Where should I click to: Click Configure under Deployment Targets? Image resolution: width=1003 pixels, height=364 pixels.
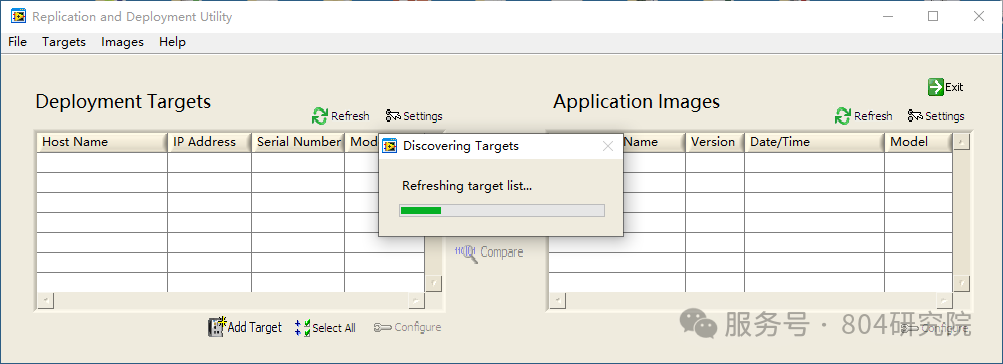click(407, 327)
